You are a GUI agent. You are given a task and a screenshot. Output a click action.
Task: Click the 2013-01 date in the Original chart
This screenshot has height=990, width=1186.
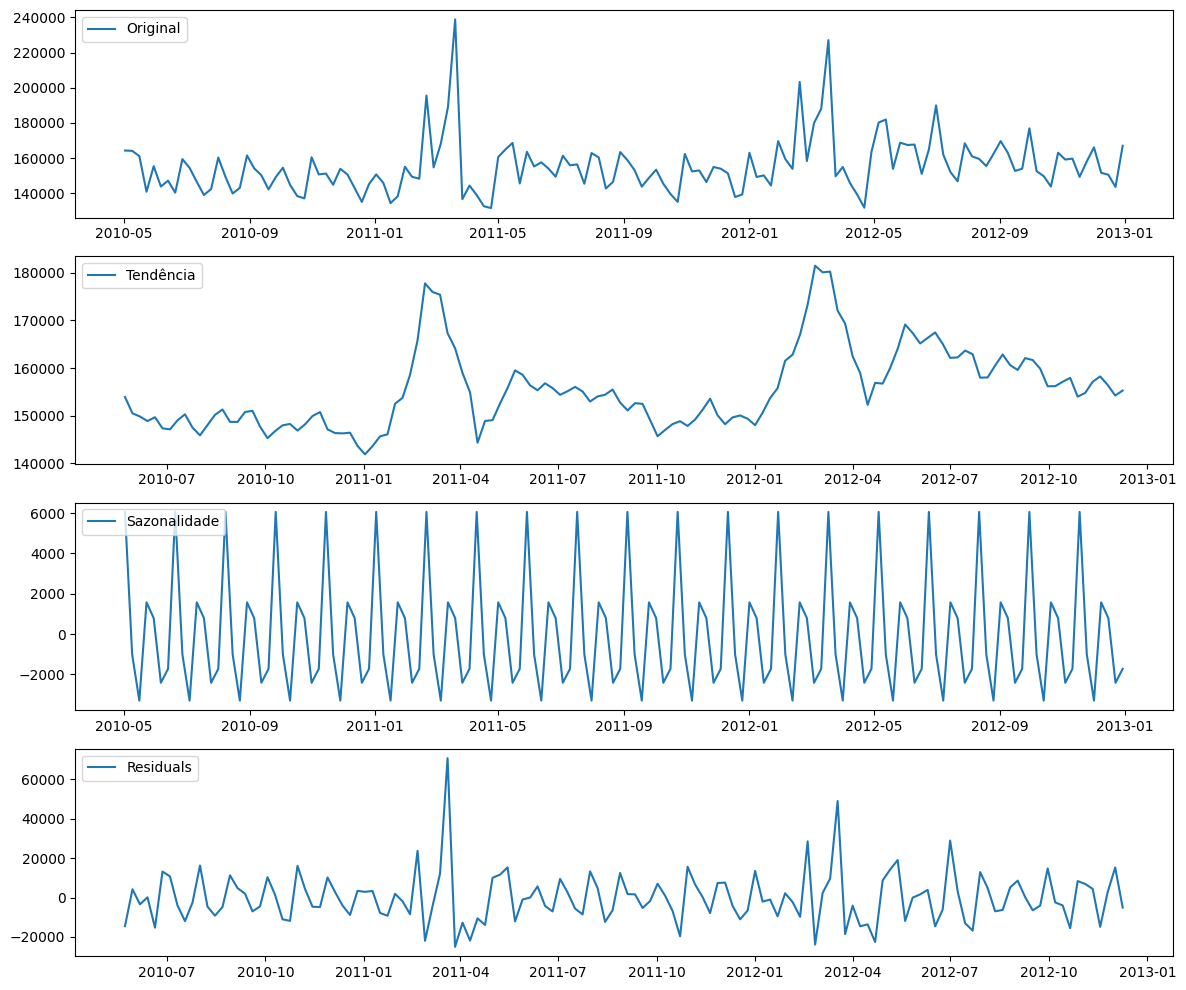(1125, 234)
